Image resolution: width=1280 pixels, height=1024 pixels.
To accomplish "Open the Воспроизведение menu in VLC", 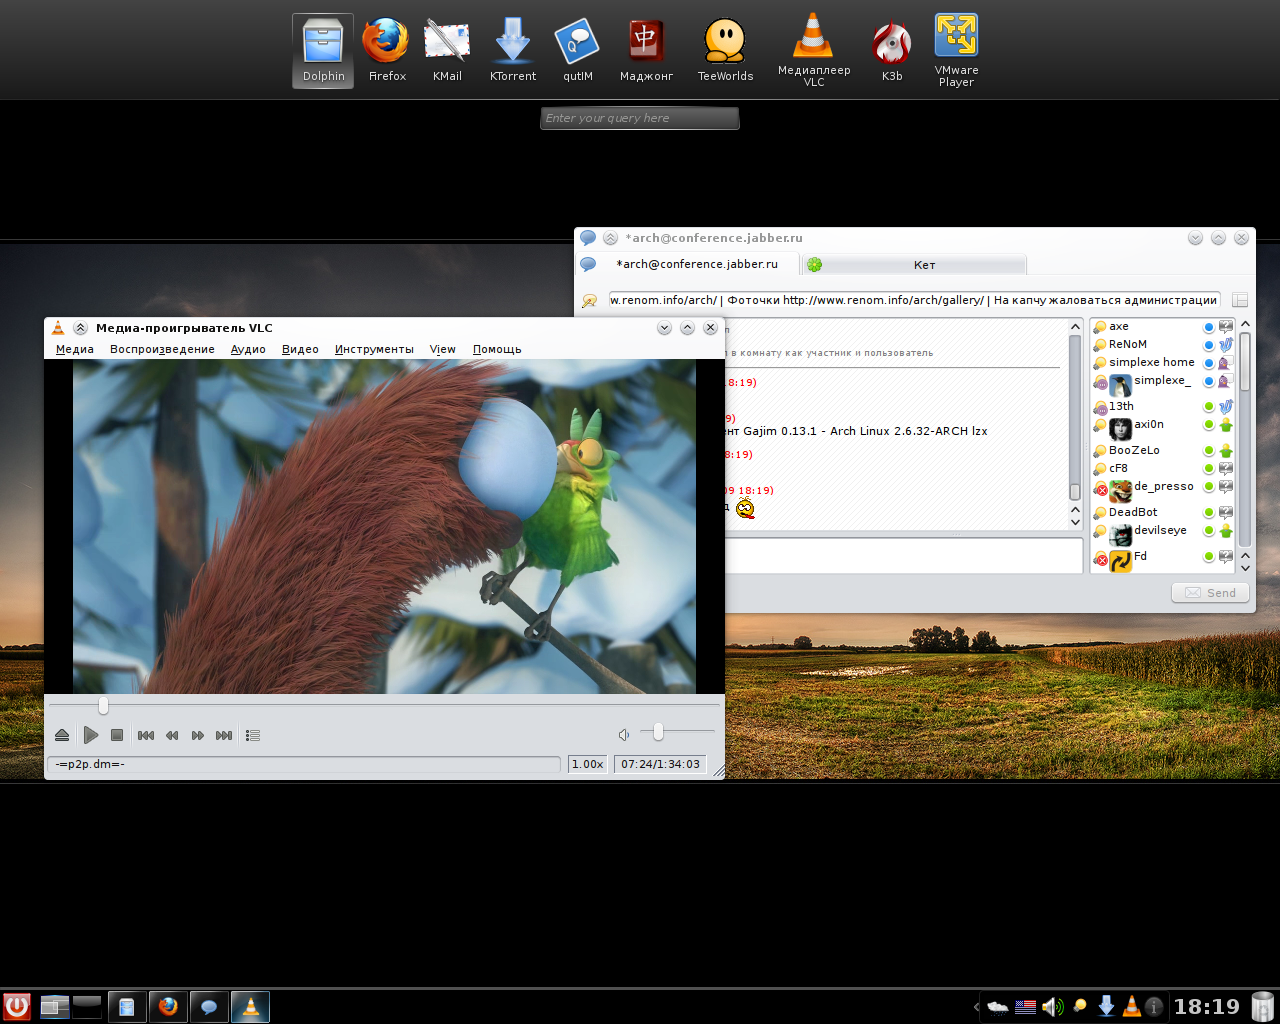I will point(162,349).
